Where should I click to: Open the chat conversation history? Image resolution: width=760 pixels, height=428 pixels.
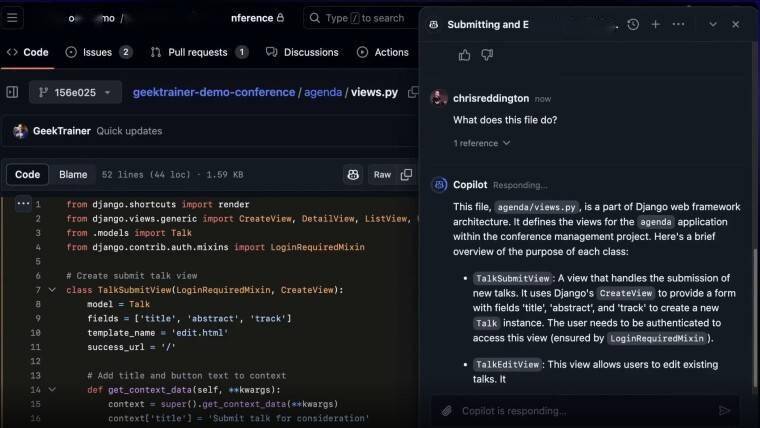pyautogui.click(x=633, y=24)
